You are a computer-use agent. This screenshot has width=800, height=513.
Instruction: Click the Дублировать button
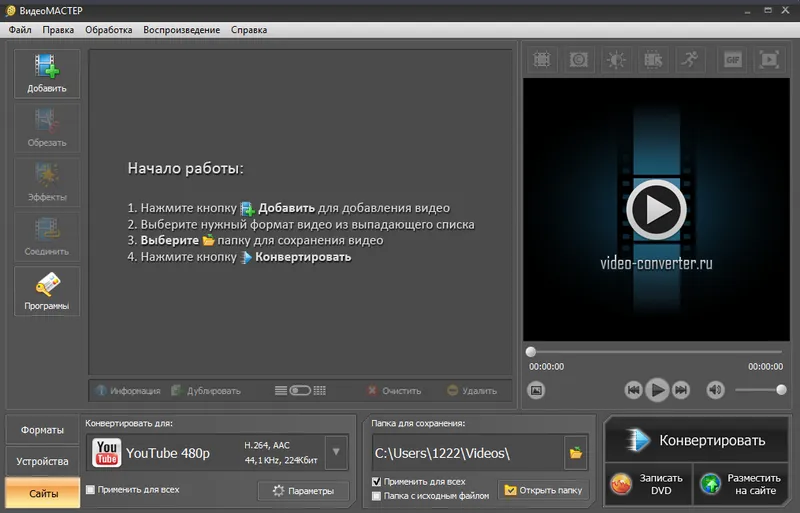click(x=206, y=390)
